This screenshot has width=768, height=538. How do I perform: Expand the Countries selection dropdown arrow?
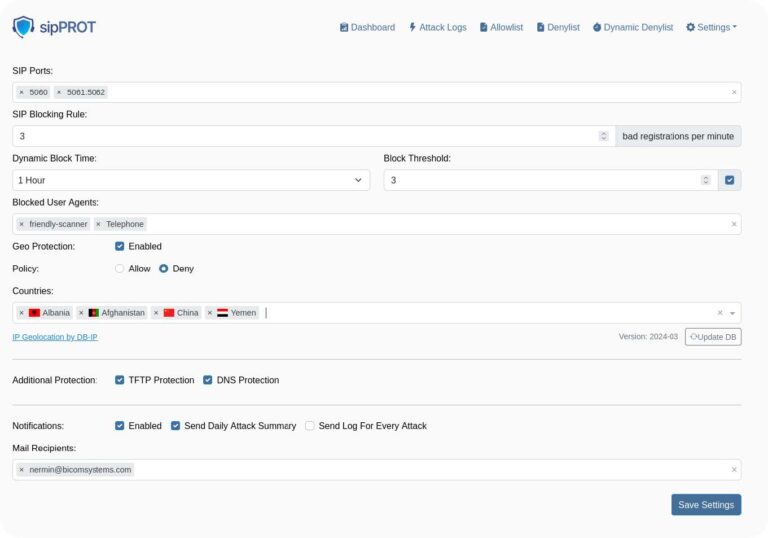(732, 313)
